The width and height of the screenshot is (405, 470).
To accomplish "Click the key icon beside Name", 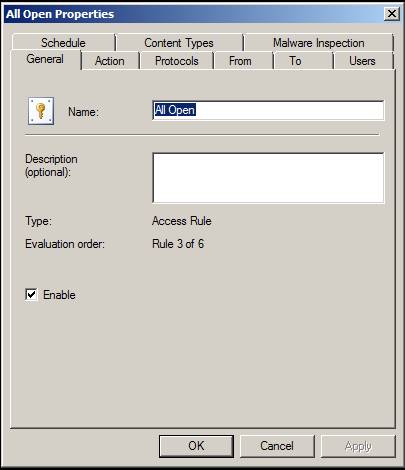I will click(x=41, y=111).
